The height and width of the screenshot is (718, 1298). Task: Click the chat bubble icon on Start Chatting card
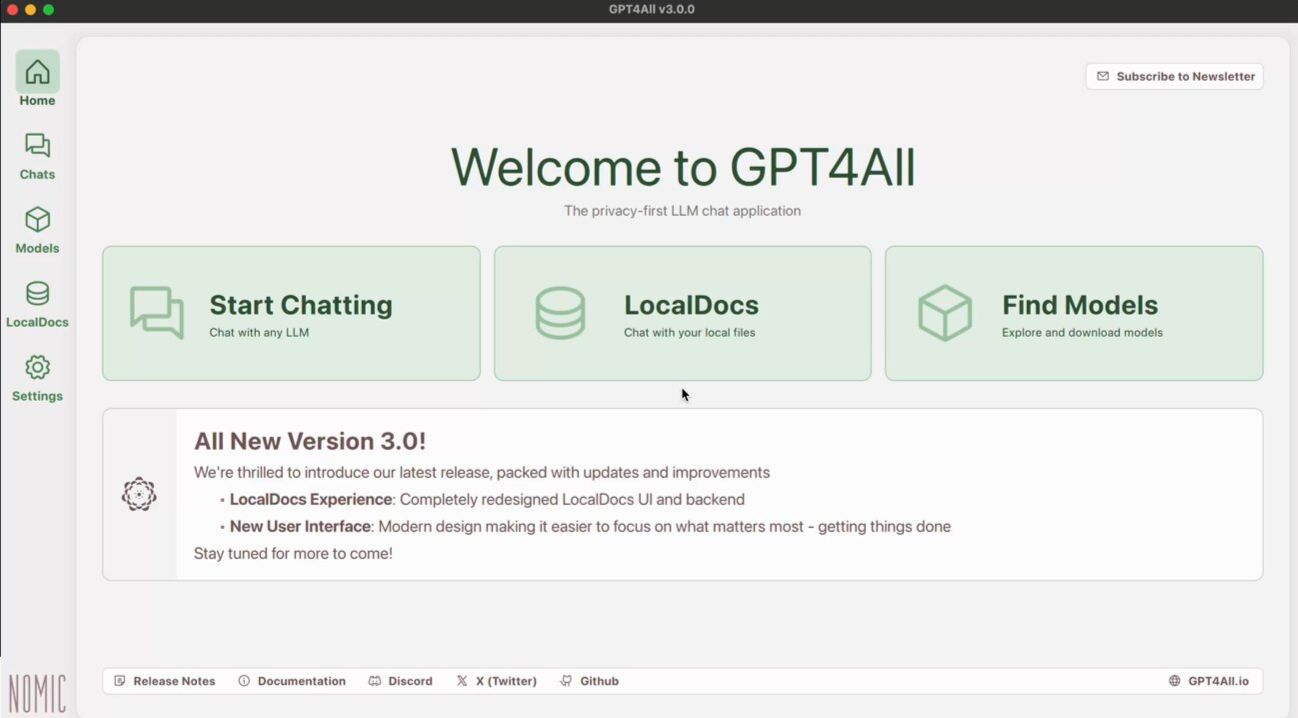[x=156, y=313]
